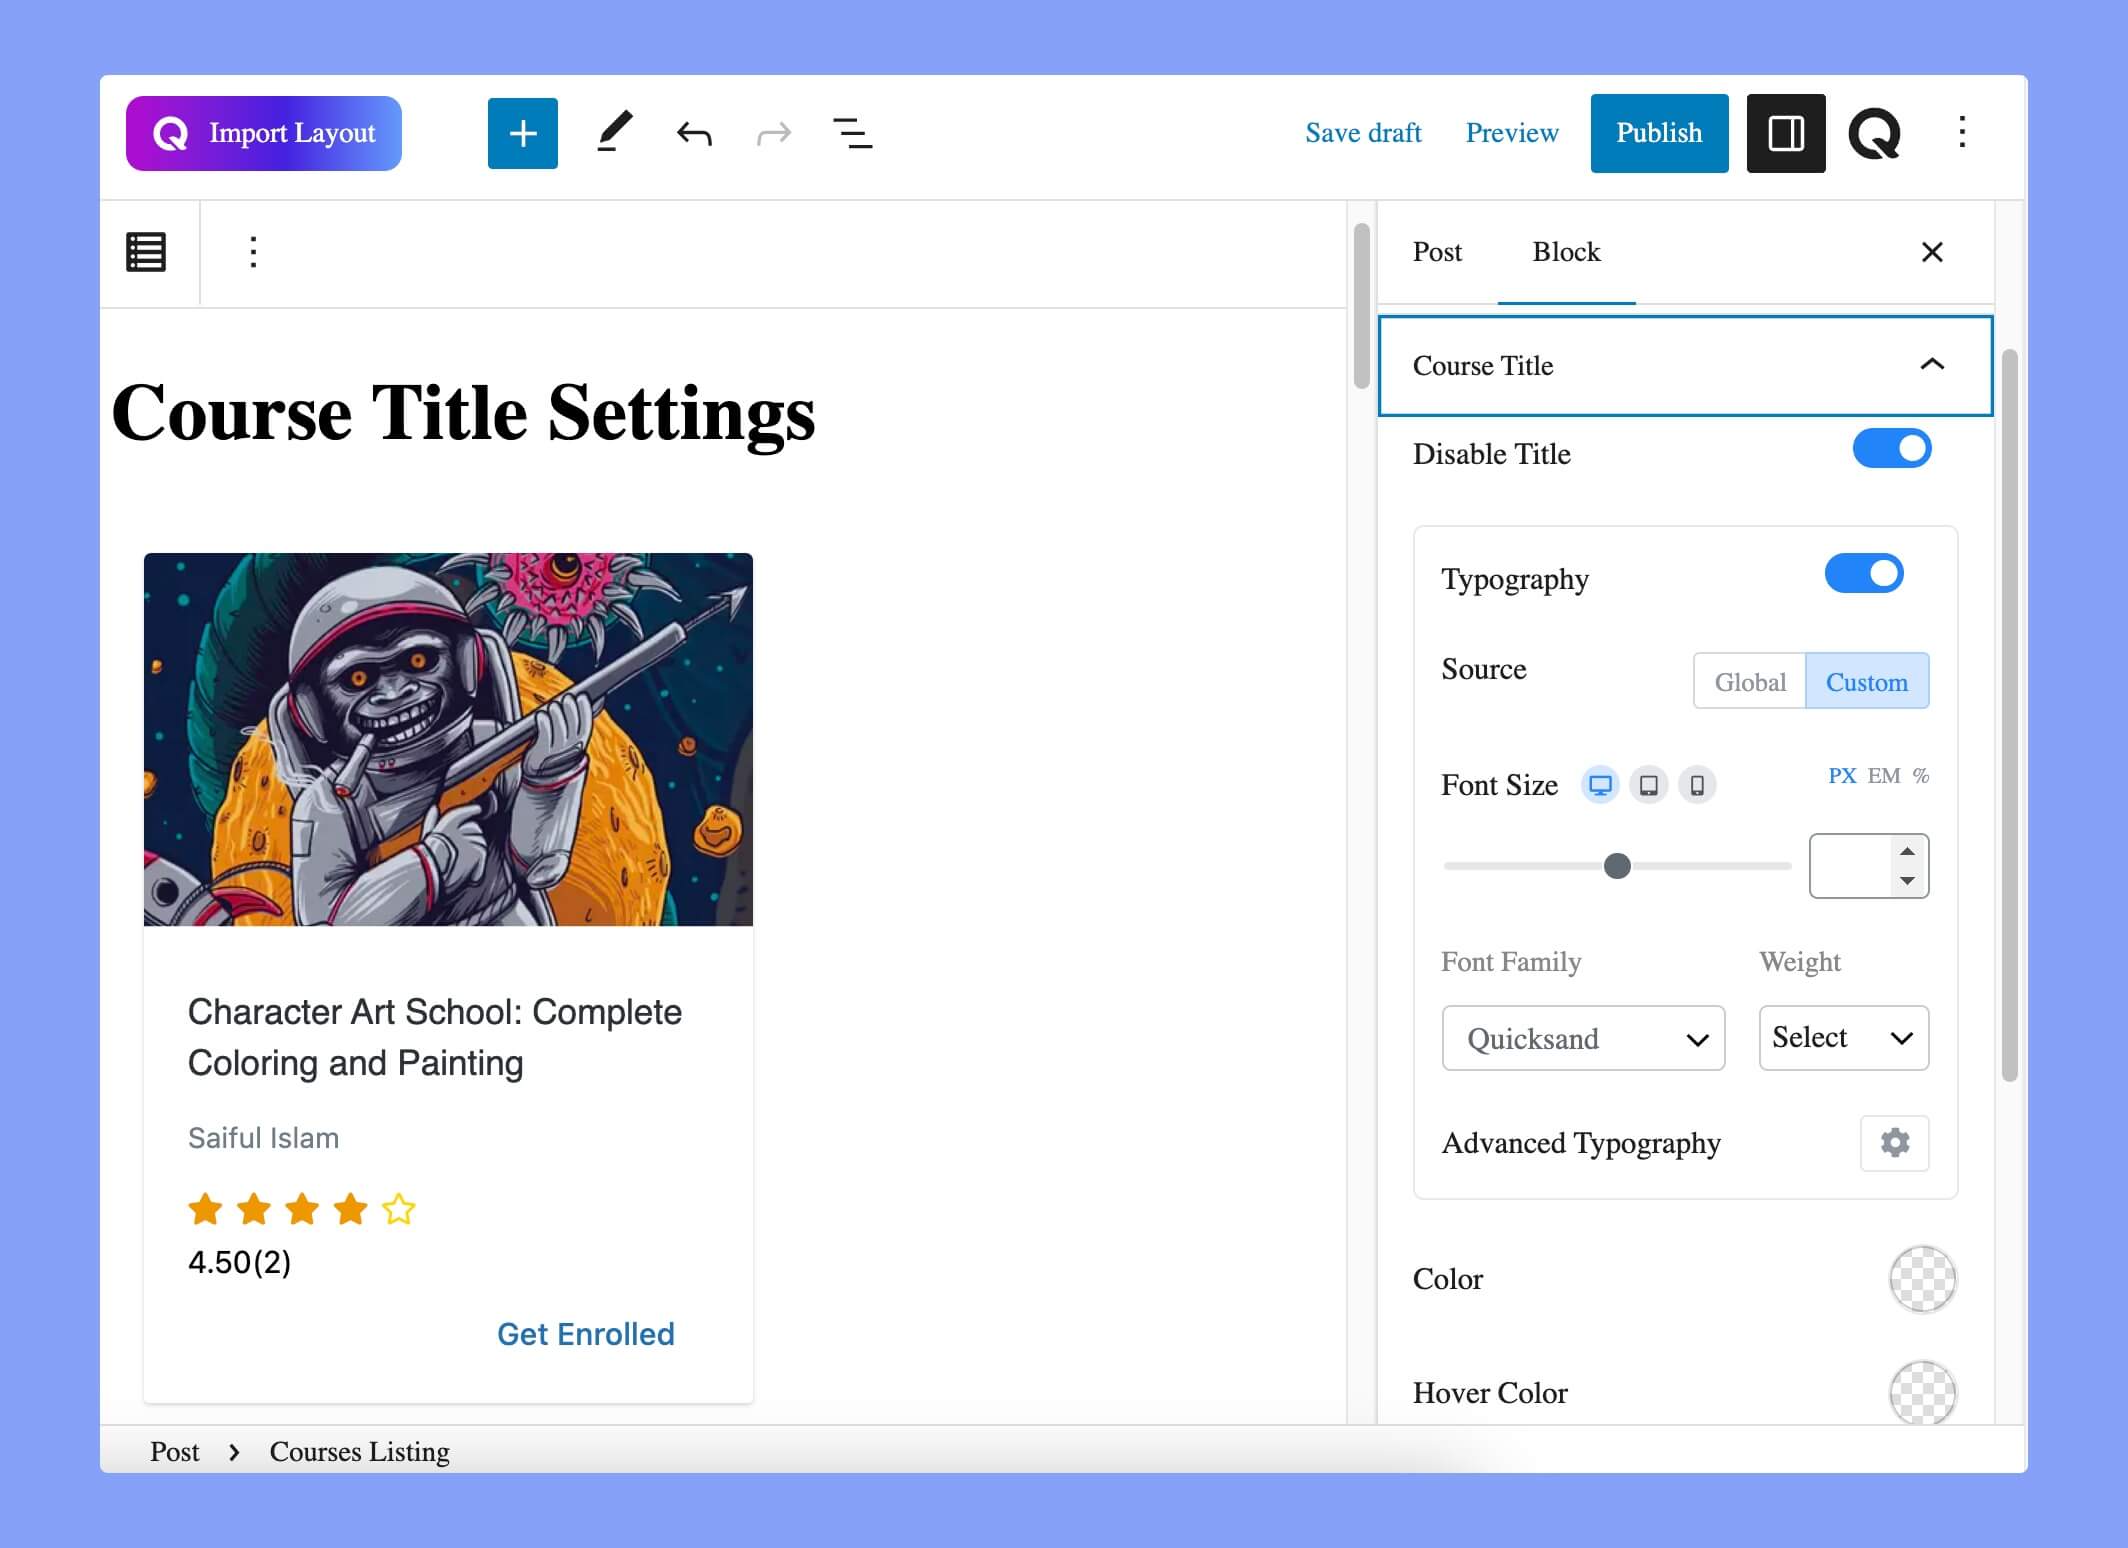Open the Font Family dropdown
Screen dimensions: 2128x1548
coord(1583,1038)
